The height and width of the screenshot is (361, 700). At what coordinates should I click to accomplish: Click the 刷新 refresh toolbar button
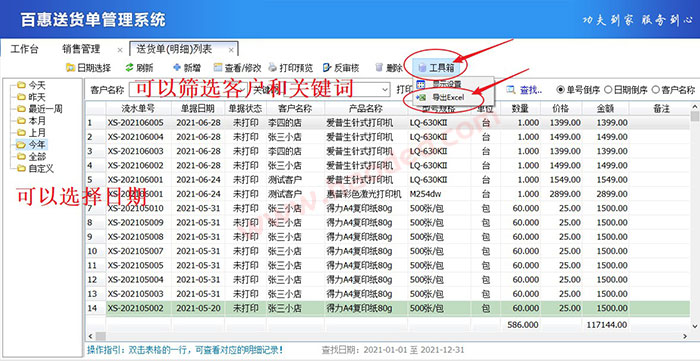[139, 68]
